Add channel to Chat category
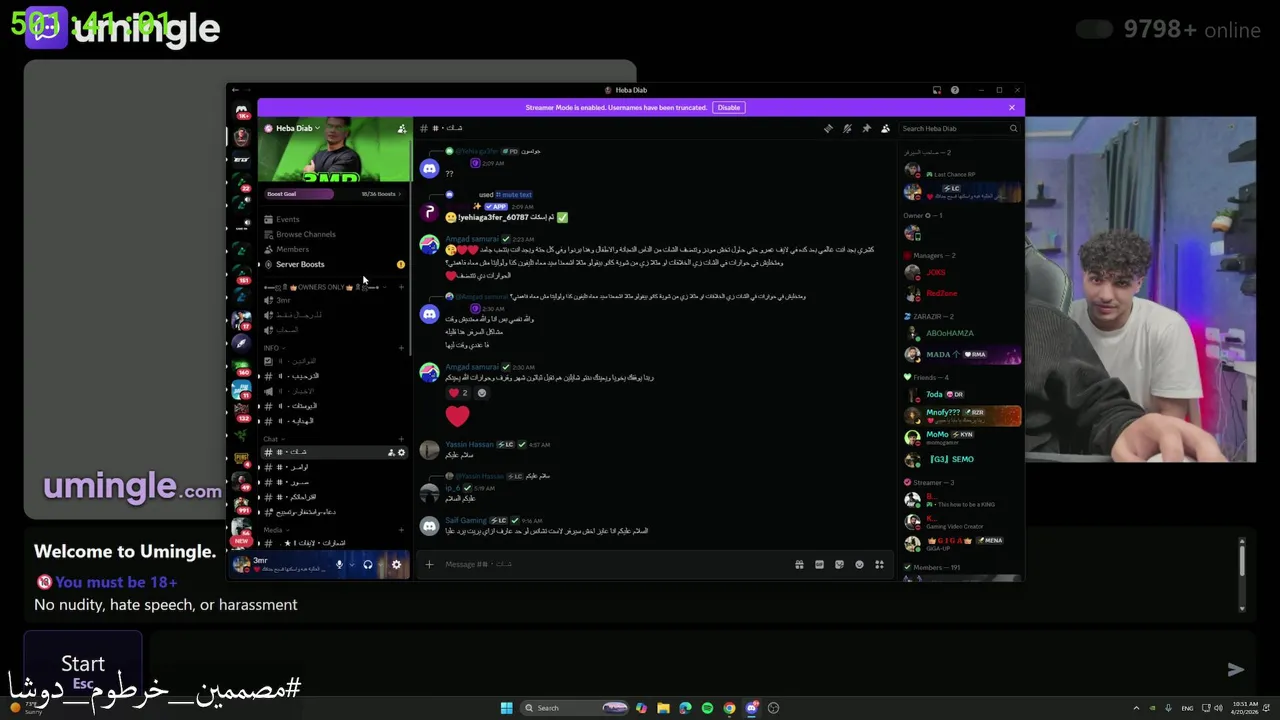The image size is (1280, 720). [x=401, y=439]
